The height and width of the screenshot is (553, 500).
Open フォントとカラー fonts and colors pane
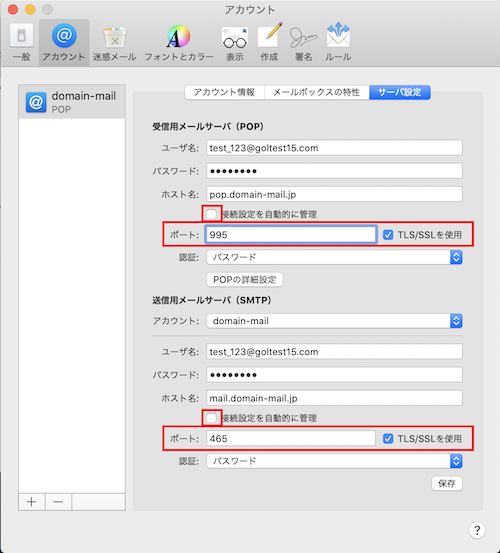tap(179, 42)
